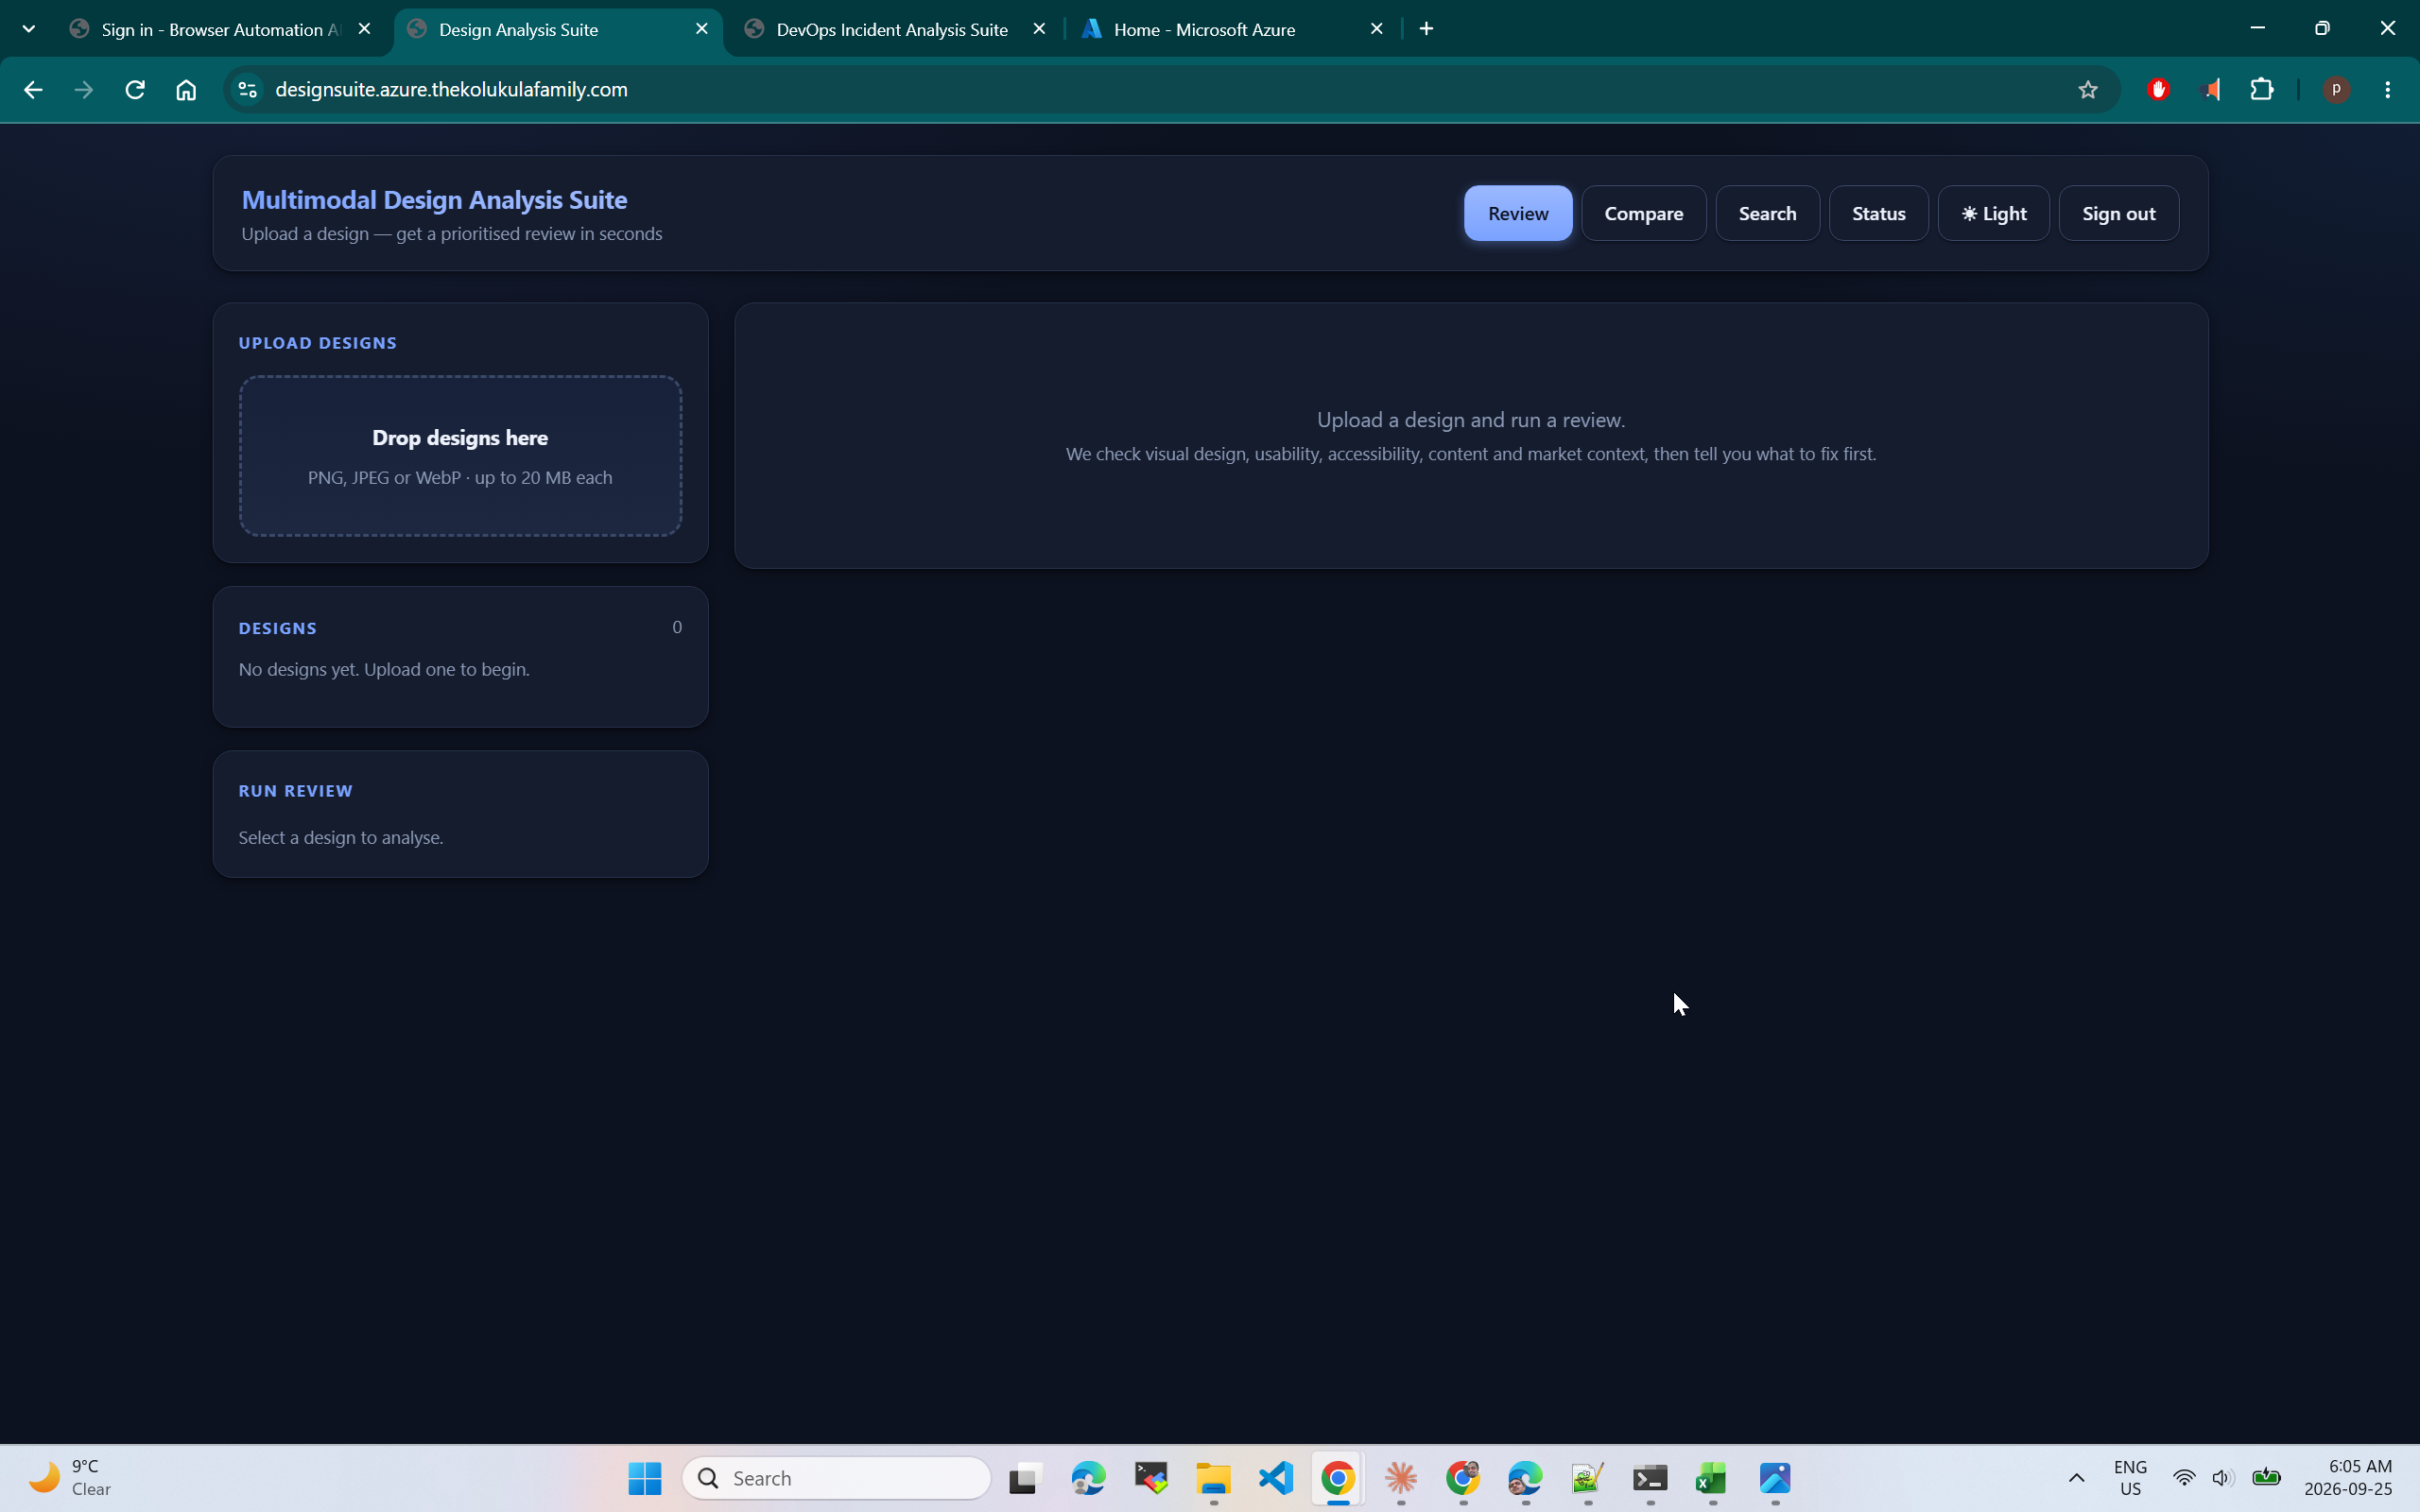
Task: Open the Windows Start menu
Action: coord(645,1478)
